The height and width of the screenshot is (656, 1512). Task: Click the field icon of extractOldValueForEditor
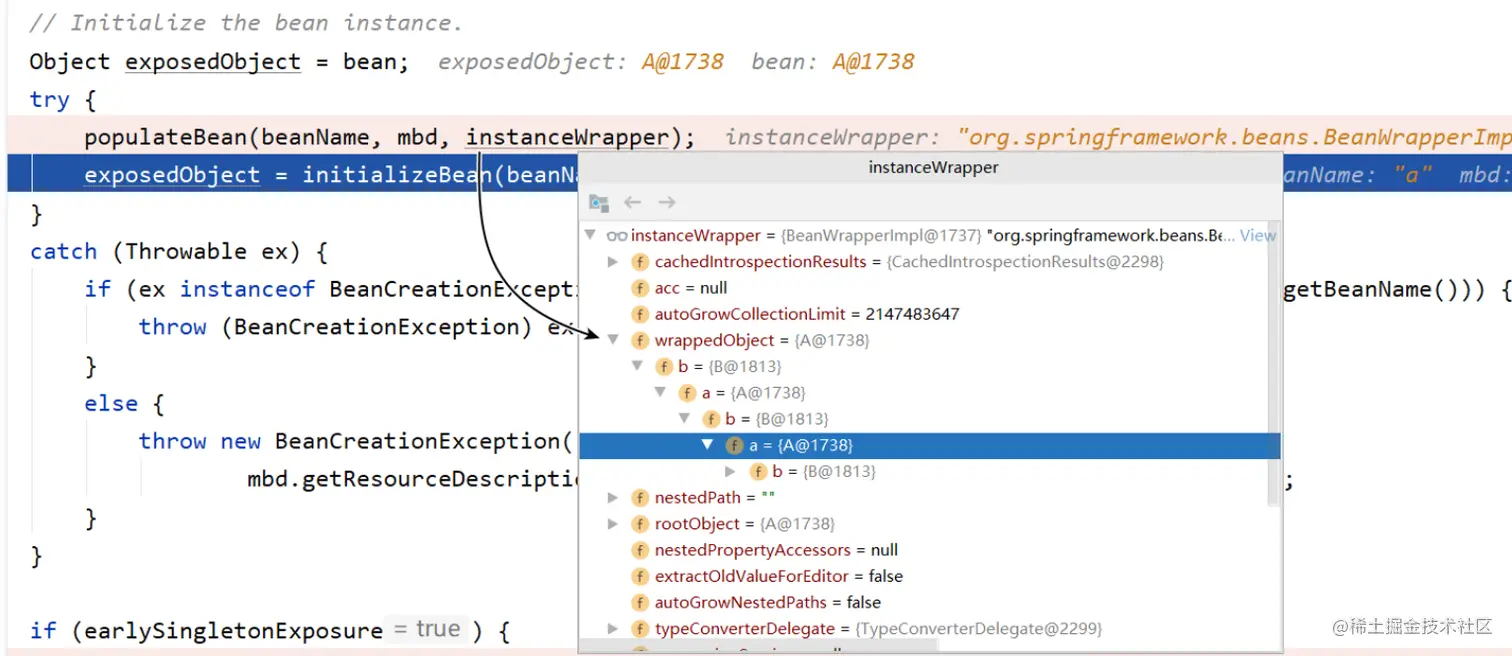coord(640,576)
